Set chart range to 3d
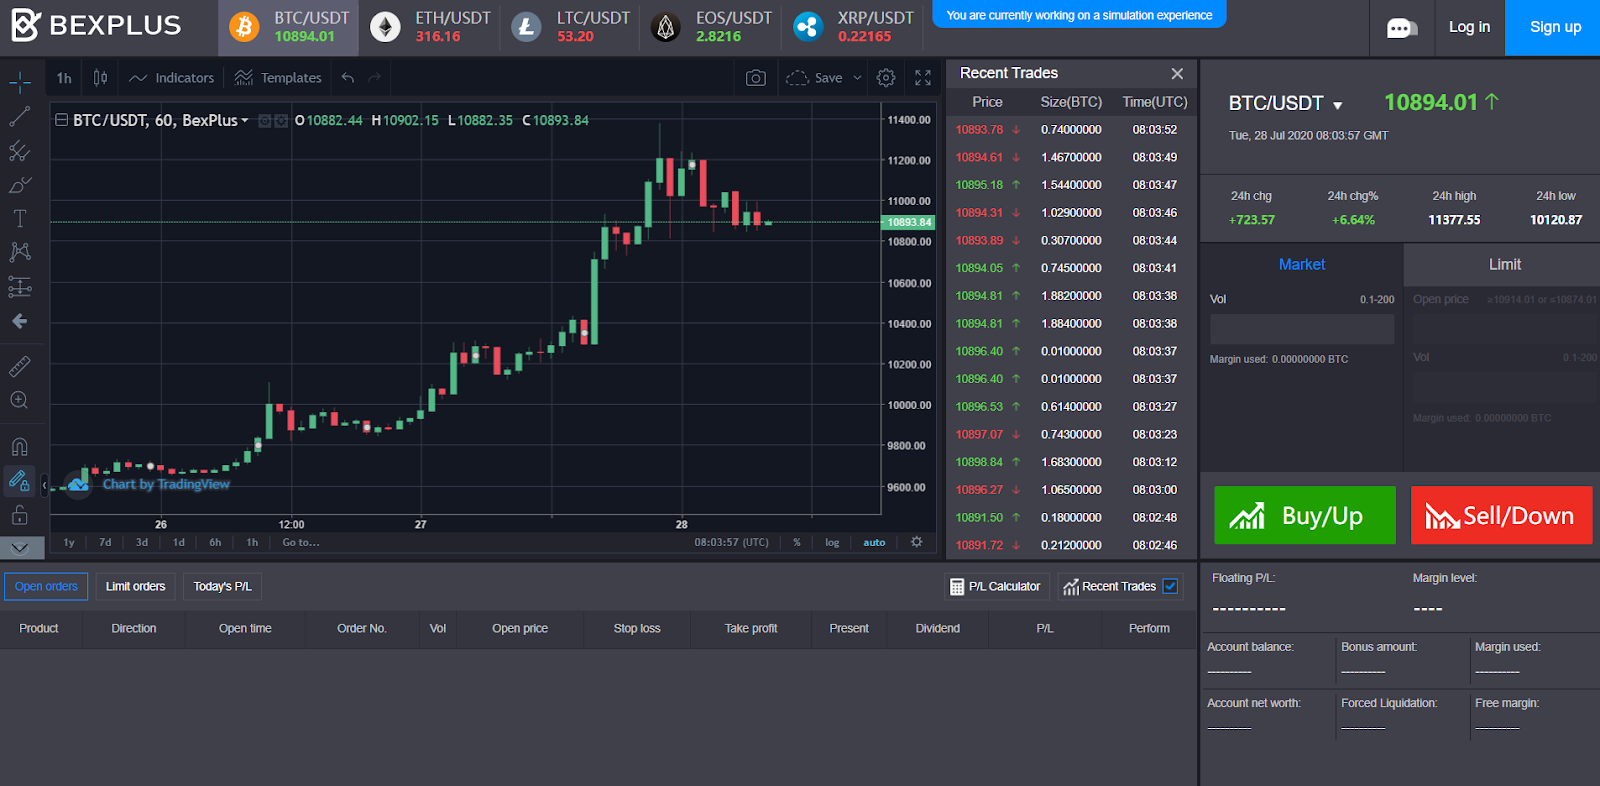Screen dimensions: 1600x786 coord(142,543)
